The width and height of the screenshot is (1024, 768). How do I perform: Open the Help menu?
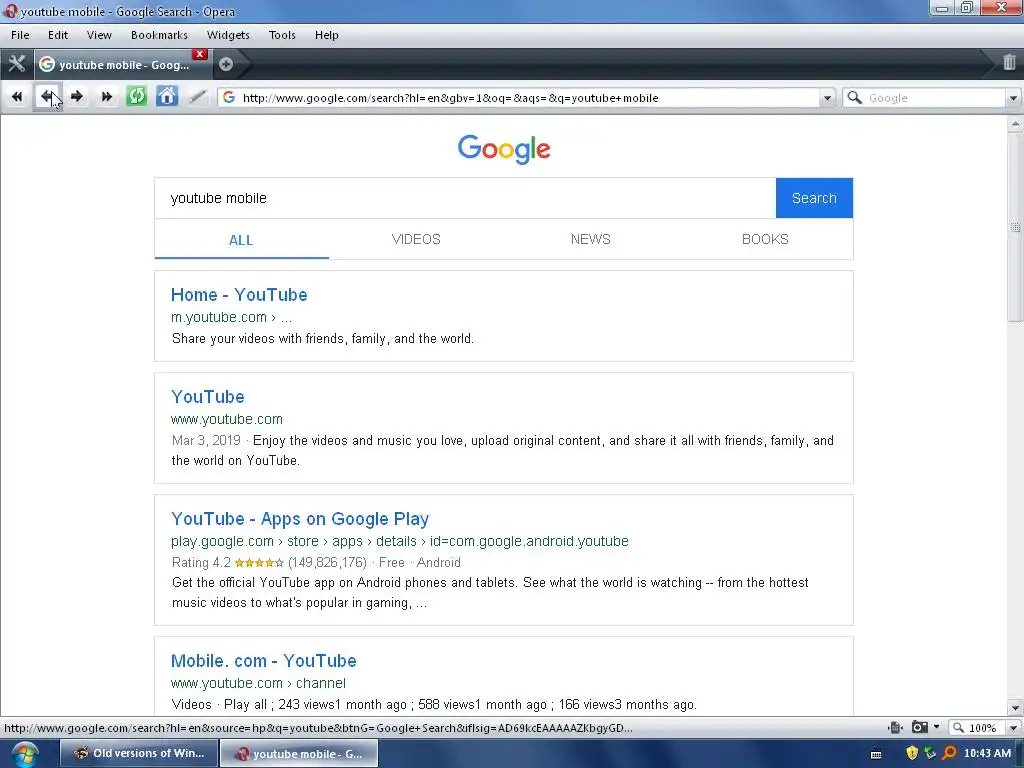tap(327, 35)
